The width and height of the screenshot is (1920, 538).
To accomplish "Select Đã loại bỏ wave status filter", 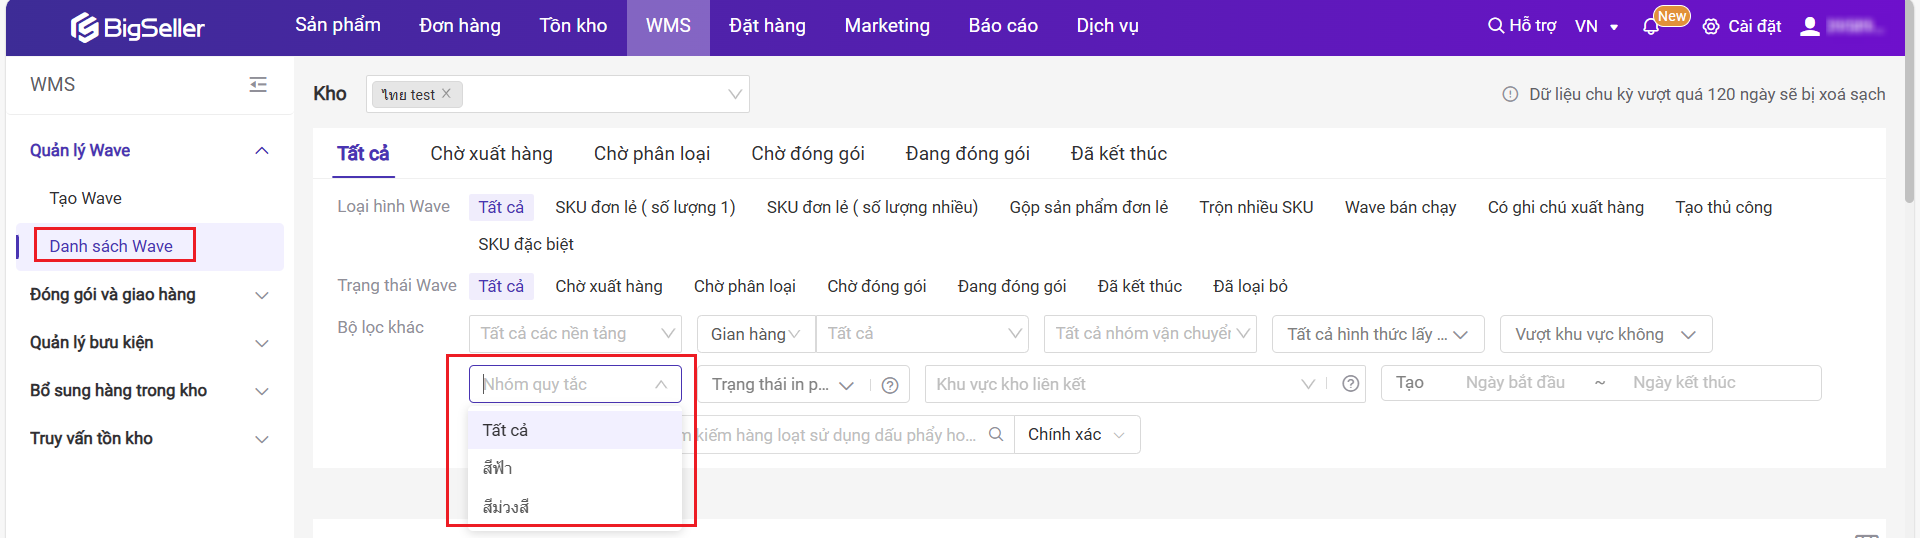I will pos(1250,287).
